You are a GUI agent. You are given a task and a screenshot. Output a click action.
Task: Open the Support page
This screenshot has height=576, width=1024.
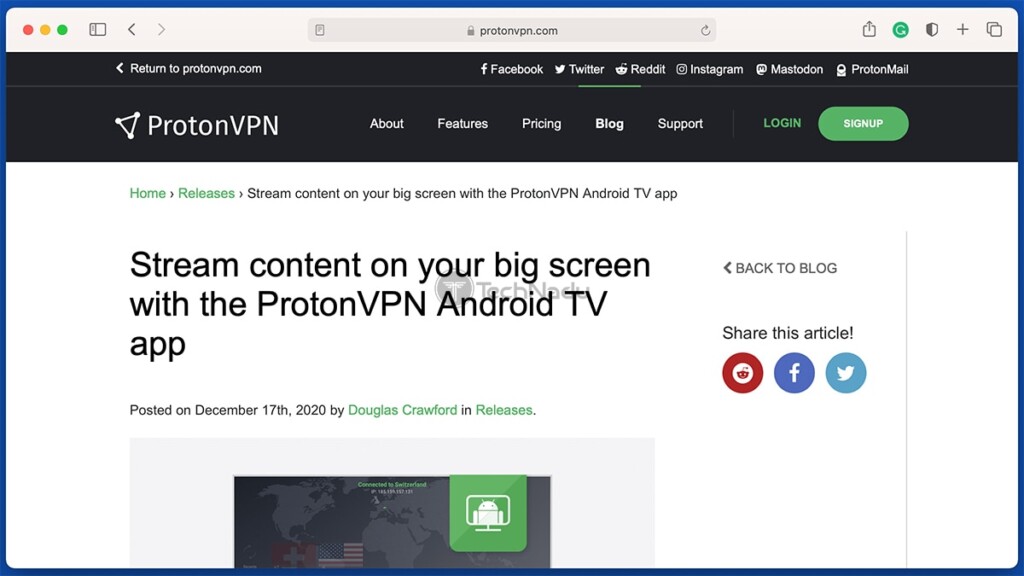[x=680, y=123]
